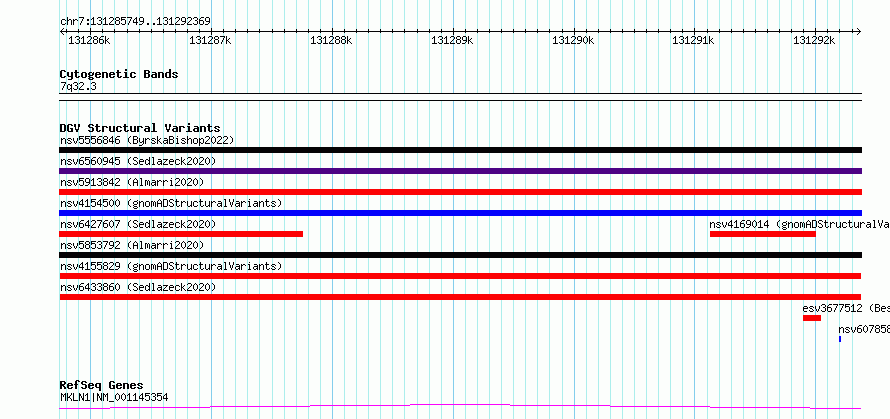
Task: Open MKLN1|NM_001145354 gene label
Action: [x=114, y=397]
